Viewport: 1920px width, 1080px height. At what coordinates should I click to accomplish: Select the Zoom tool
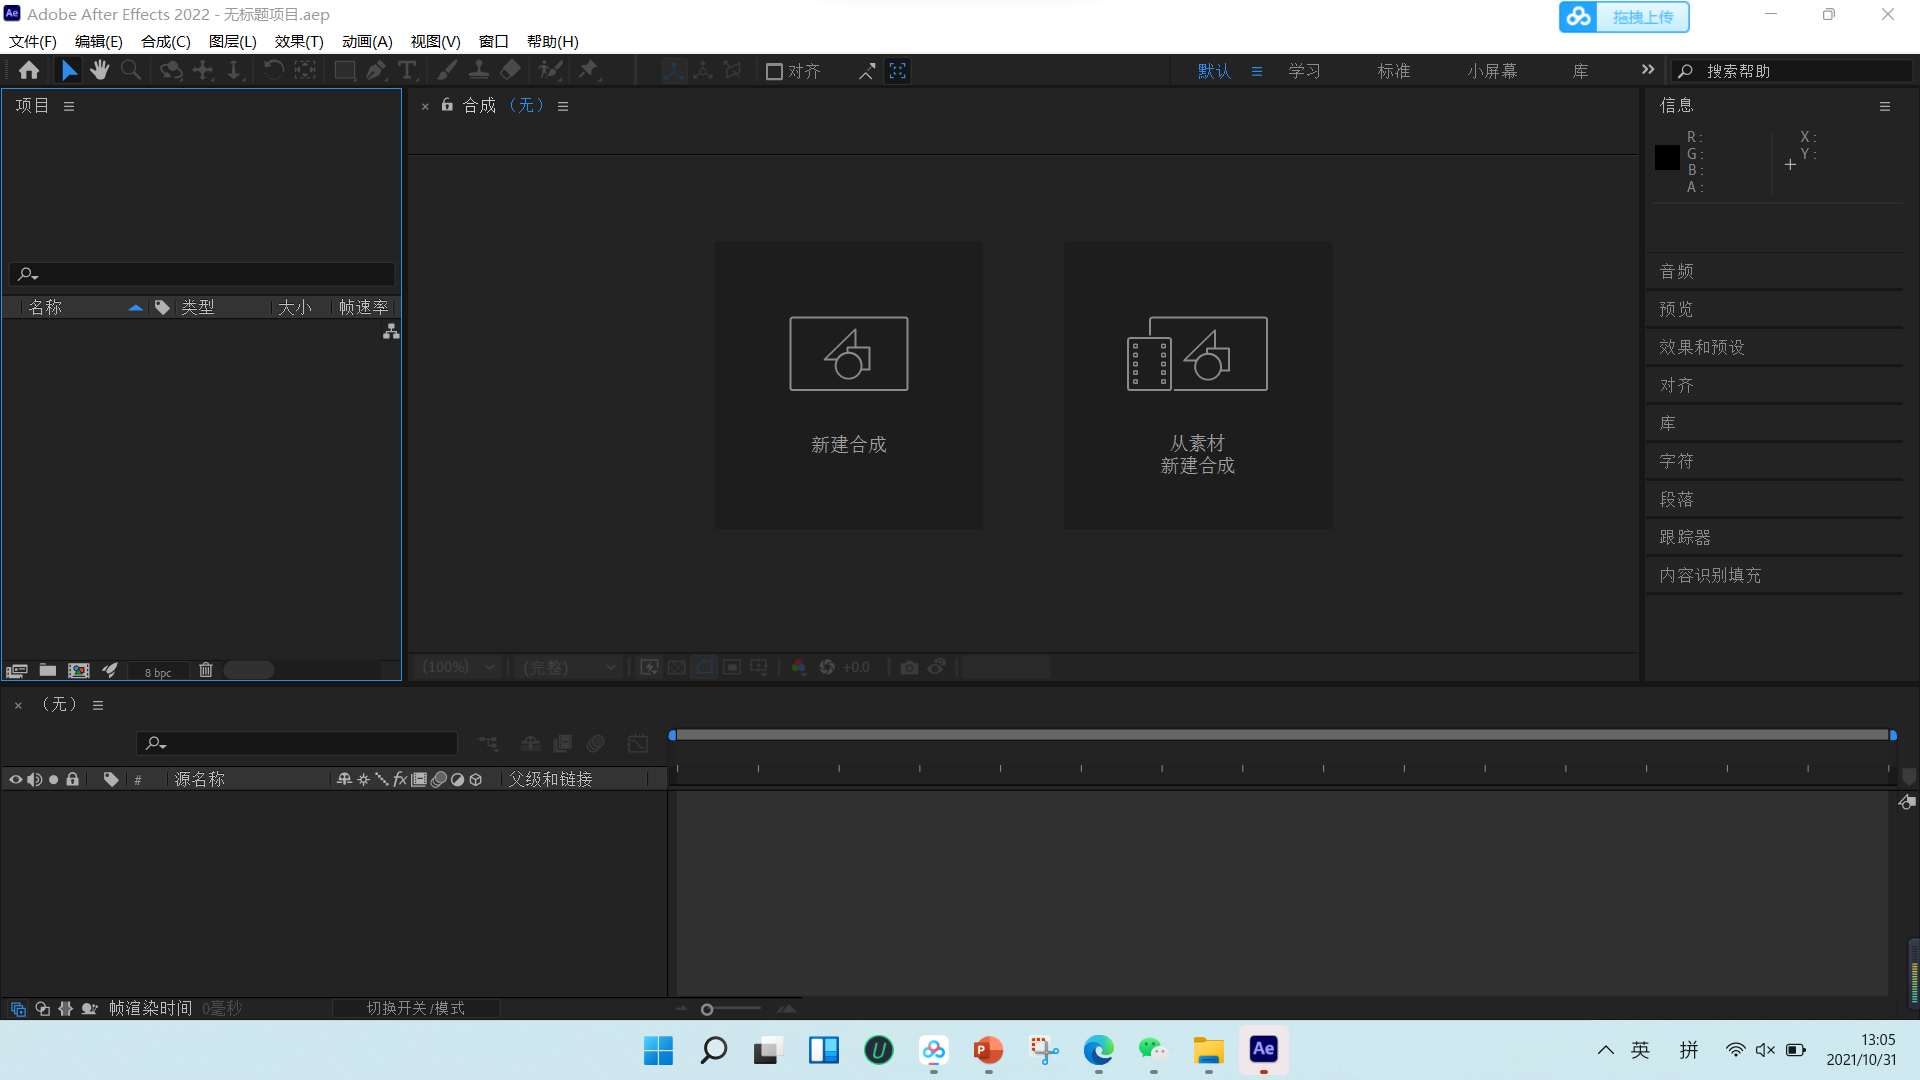[x=131, y=70]
